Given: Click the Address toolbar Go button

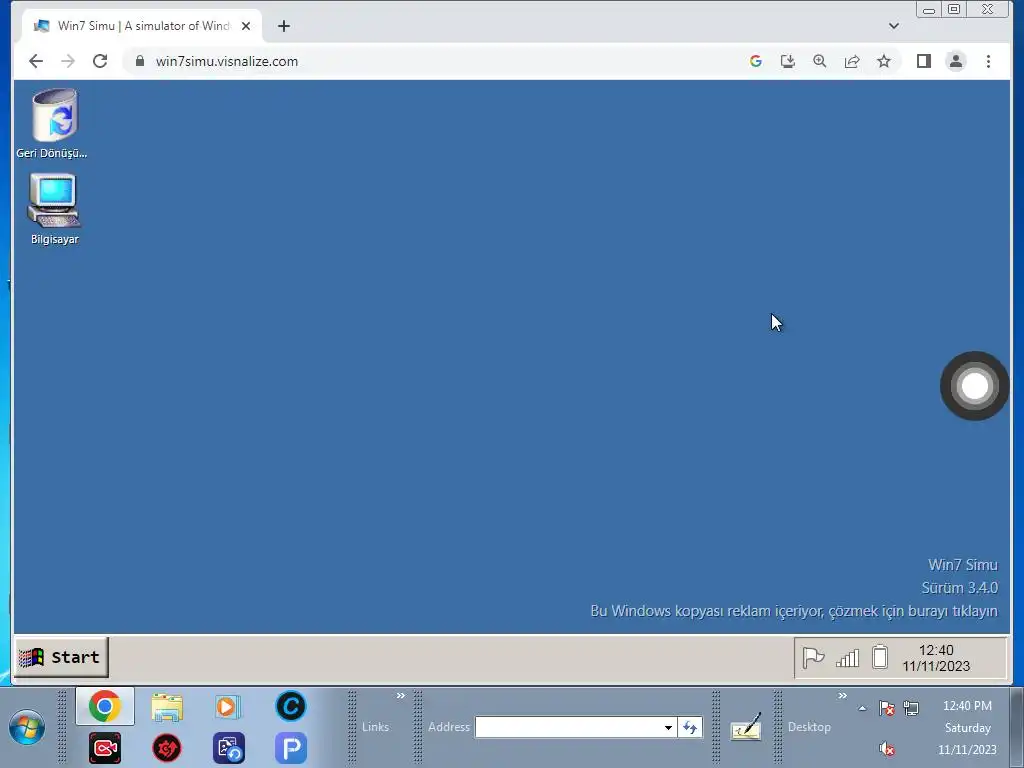Looking at the screenshot, I should coord(690,728).
